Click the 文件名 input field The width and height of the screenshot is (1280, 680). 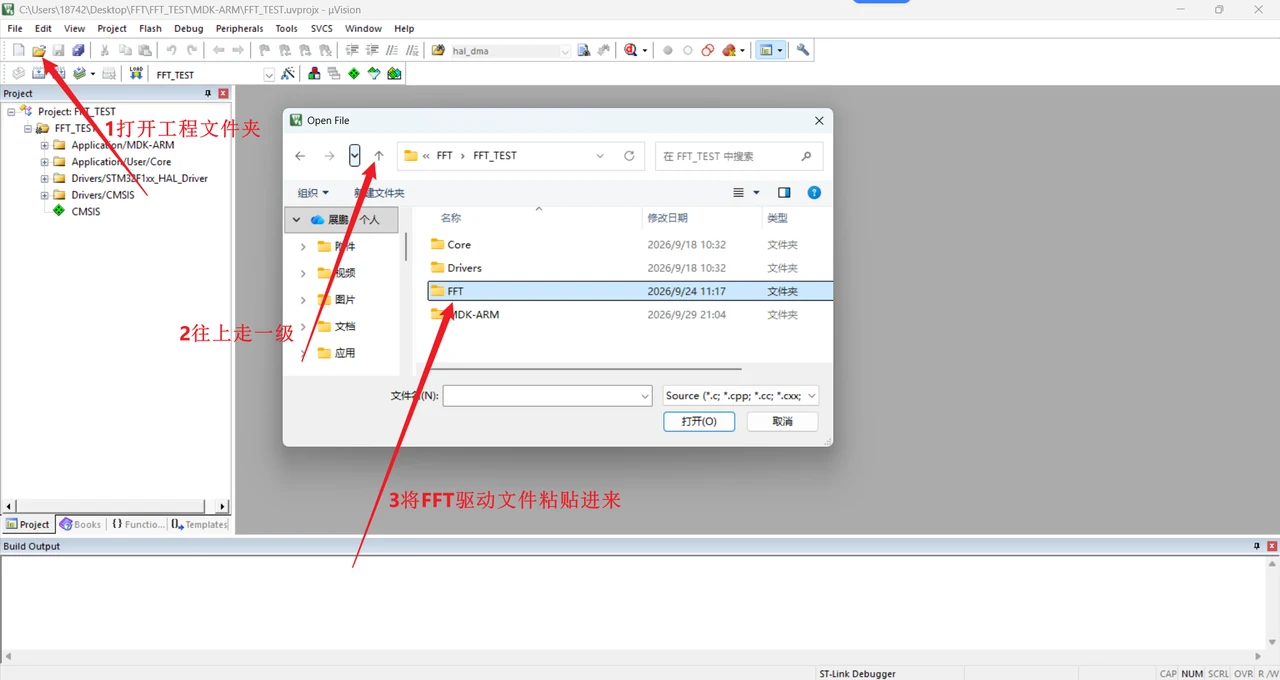(x=547, y=396)
